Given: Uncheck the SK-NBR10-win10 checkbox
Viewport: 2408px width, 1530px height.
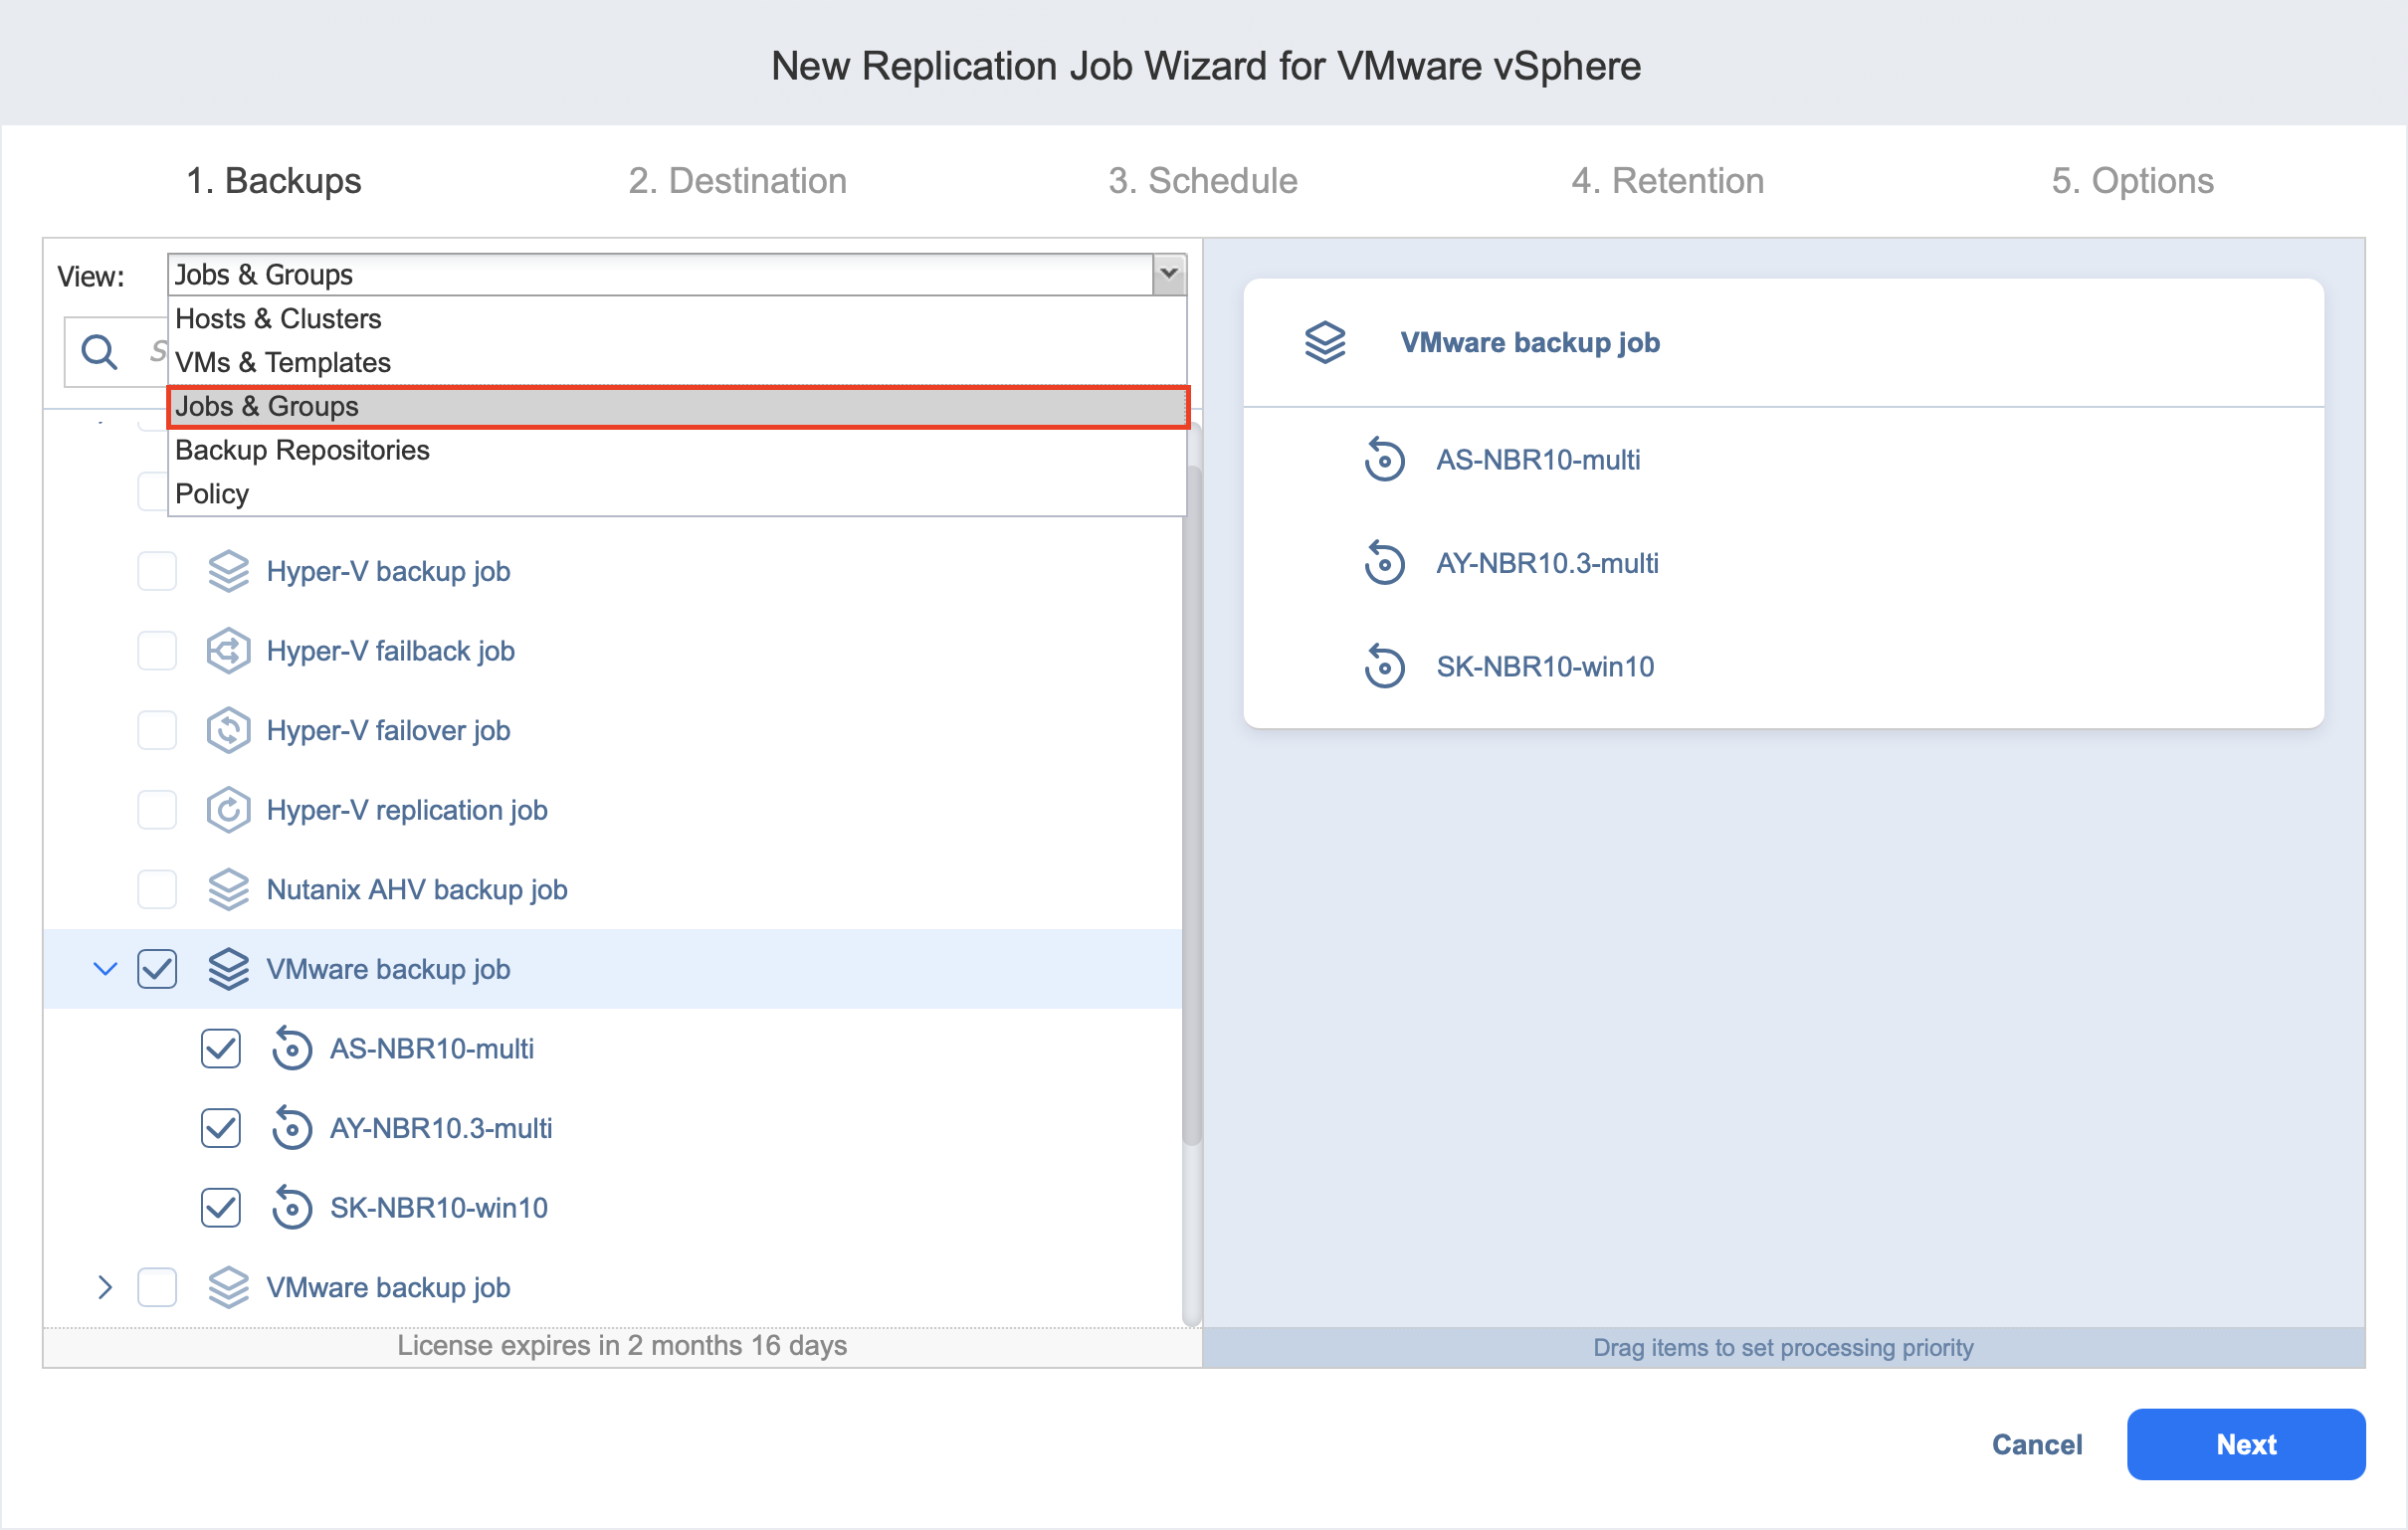Looking at the screenshot, I should click(x=221, y=1207).
